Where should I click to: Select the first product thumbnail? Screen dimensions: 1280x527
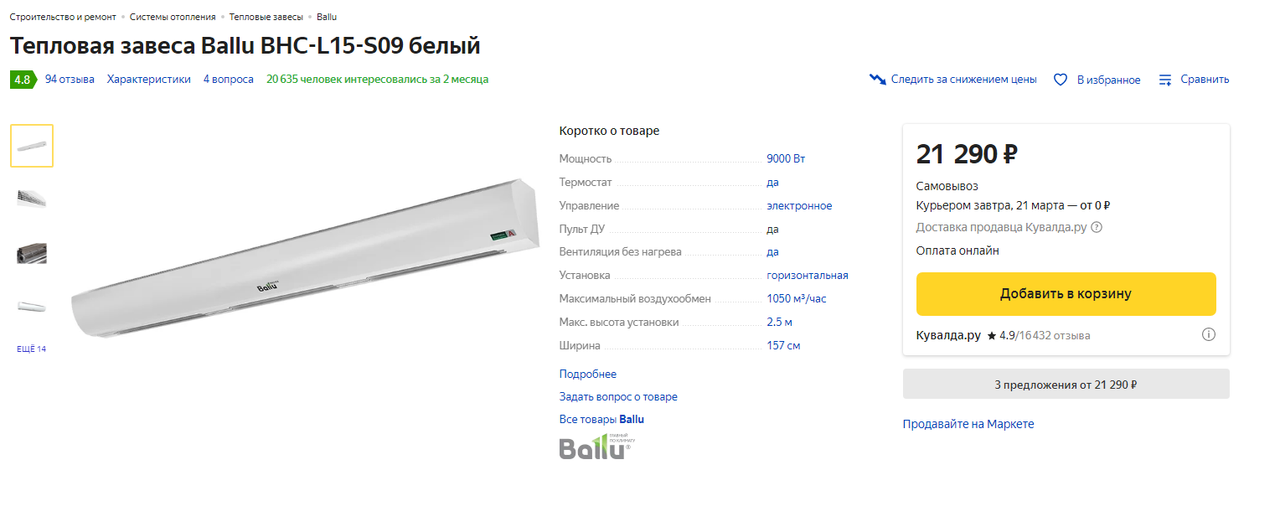[32, 146]
